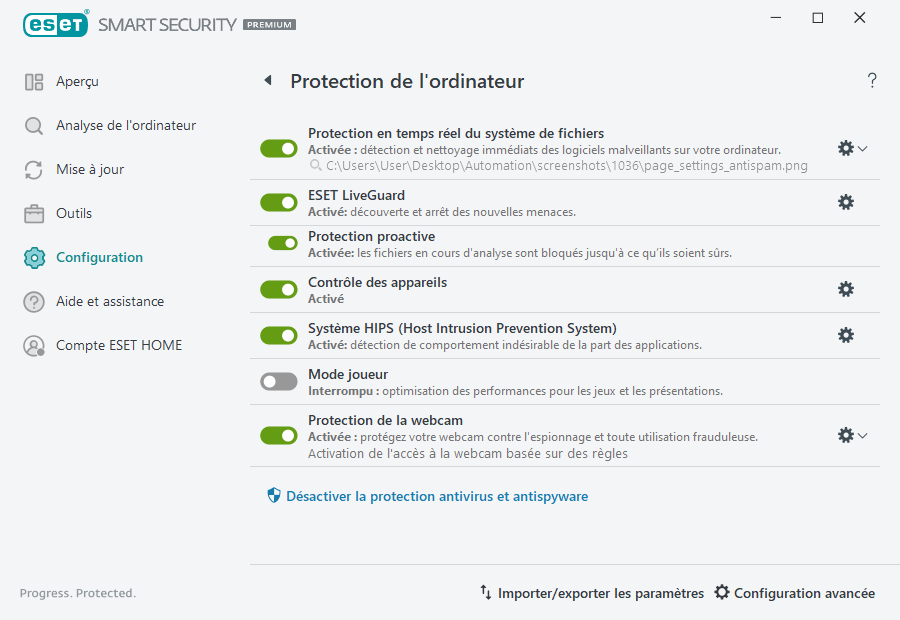Click the back arrow to collapse this page

[267, 81]
